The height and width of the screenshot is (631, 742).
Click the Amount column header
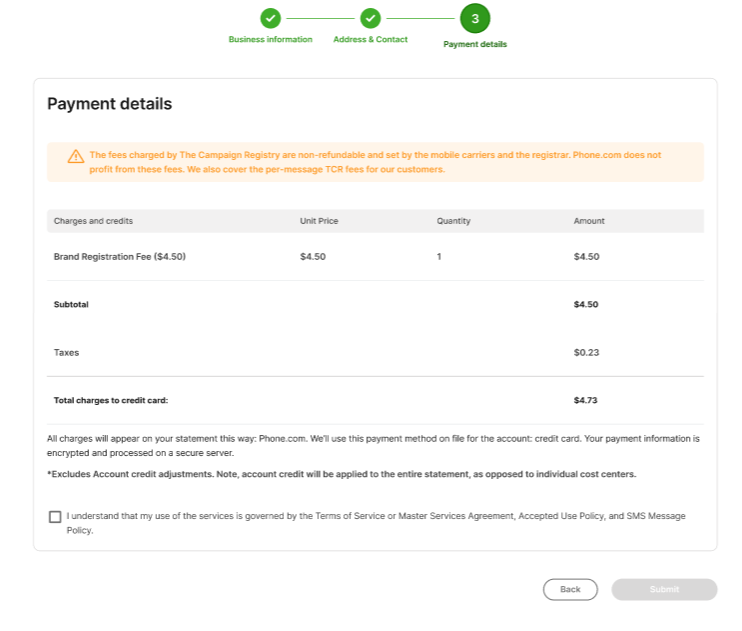tap(589, 221)
